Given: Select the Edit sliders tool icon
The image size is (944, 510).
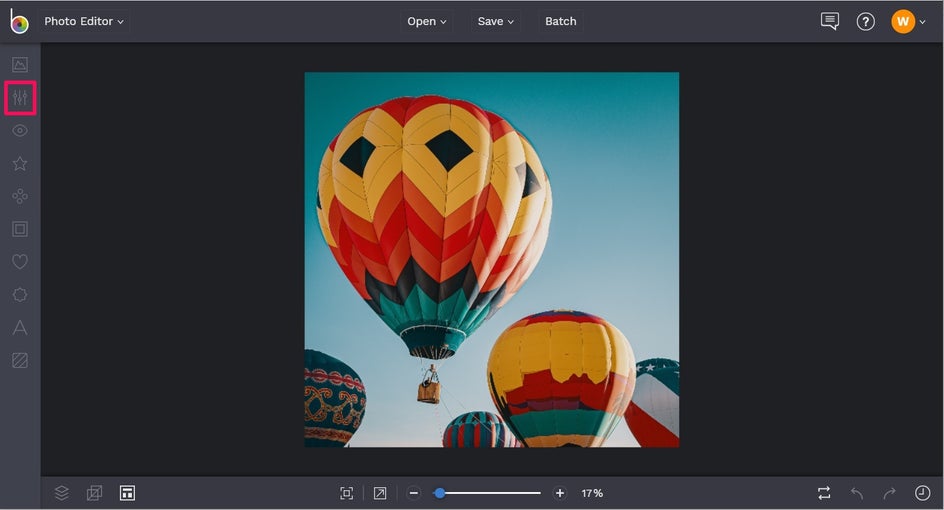Looking at the screenshot, I should (x=20, y=98).
